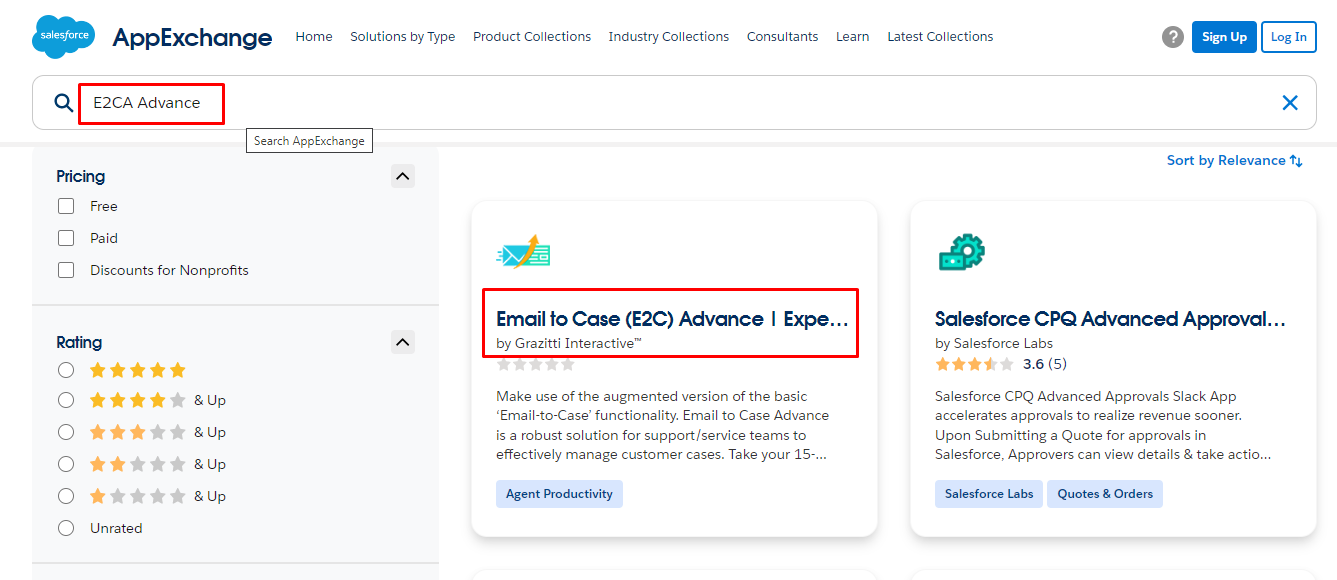Click the Salesforce cloud logo
This screenshot has height=580, width=1337.
64,37
